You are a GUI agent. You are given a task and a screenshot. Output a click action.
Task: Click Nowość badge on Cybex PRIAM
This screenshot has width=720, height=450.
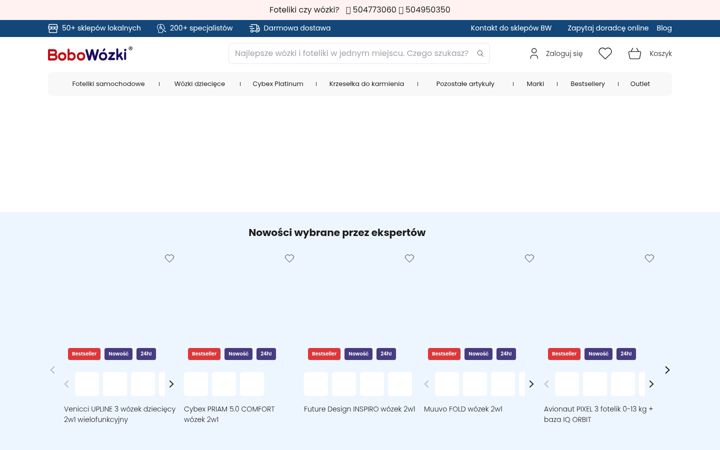point(238,354)
